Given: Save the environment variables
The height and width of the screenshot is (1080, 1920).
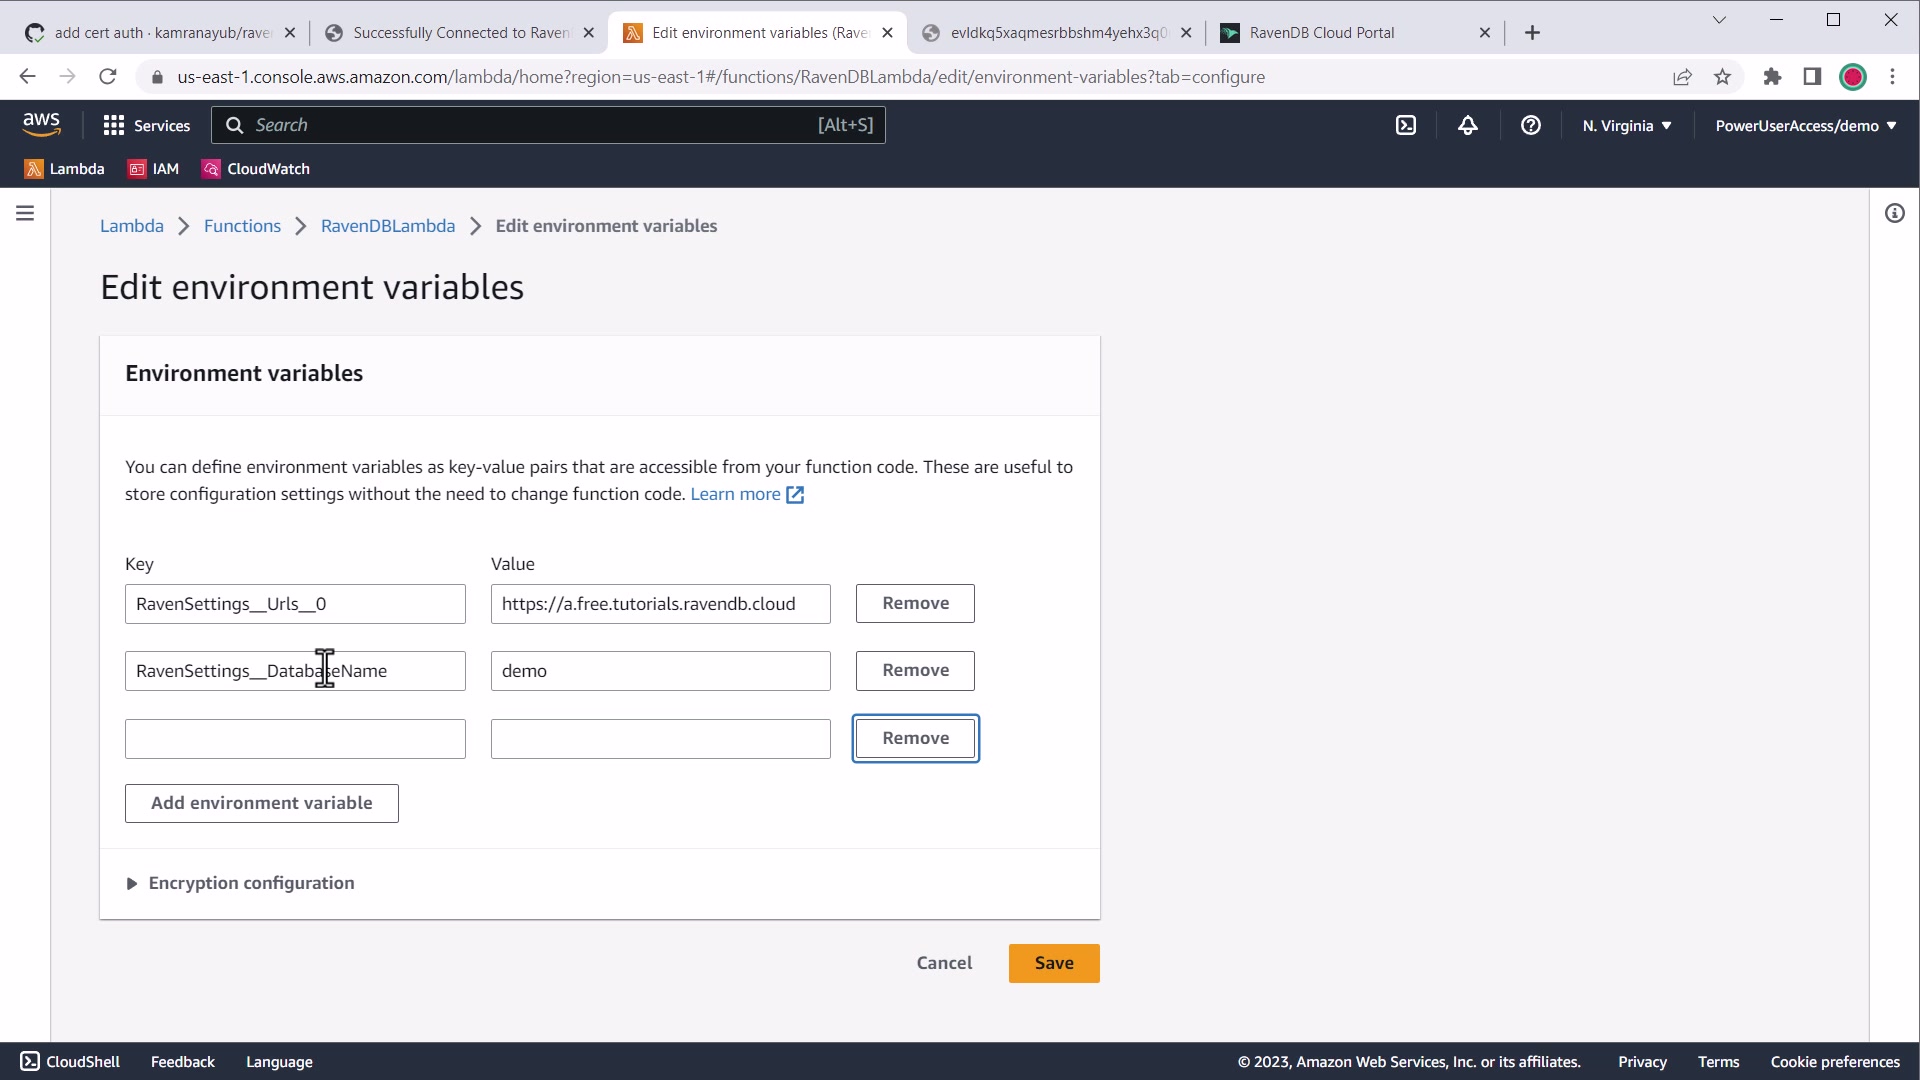Looking at the screenshot, I should (x=1054, y=963).
